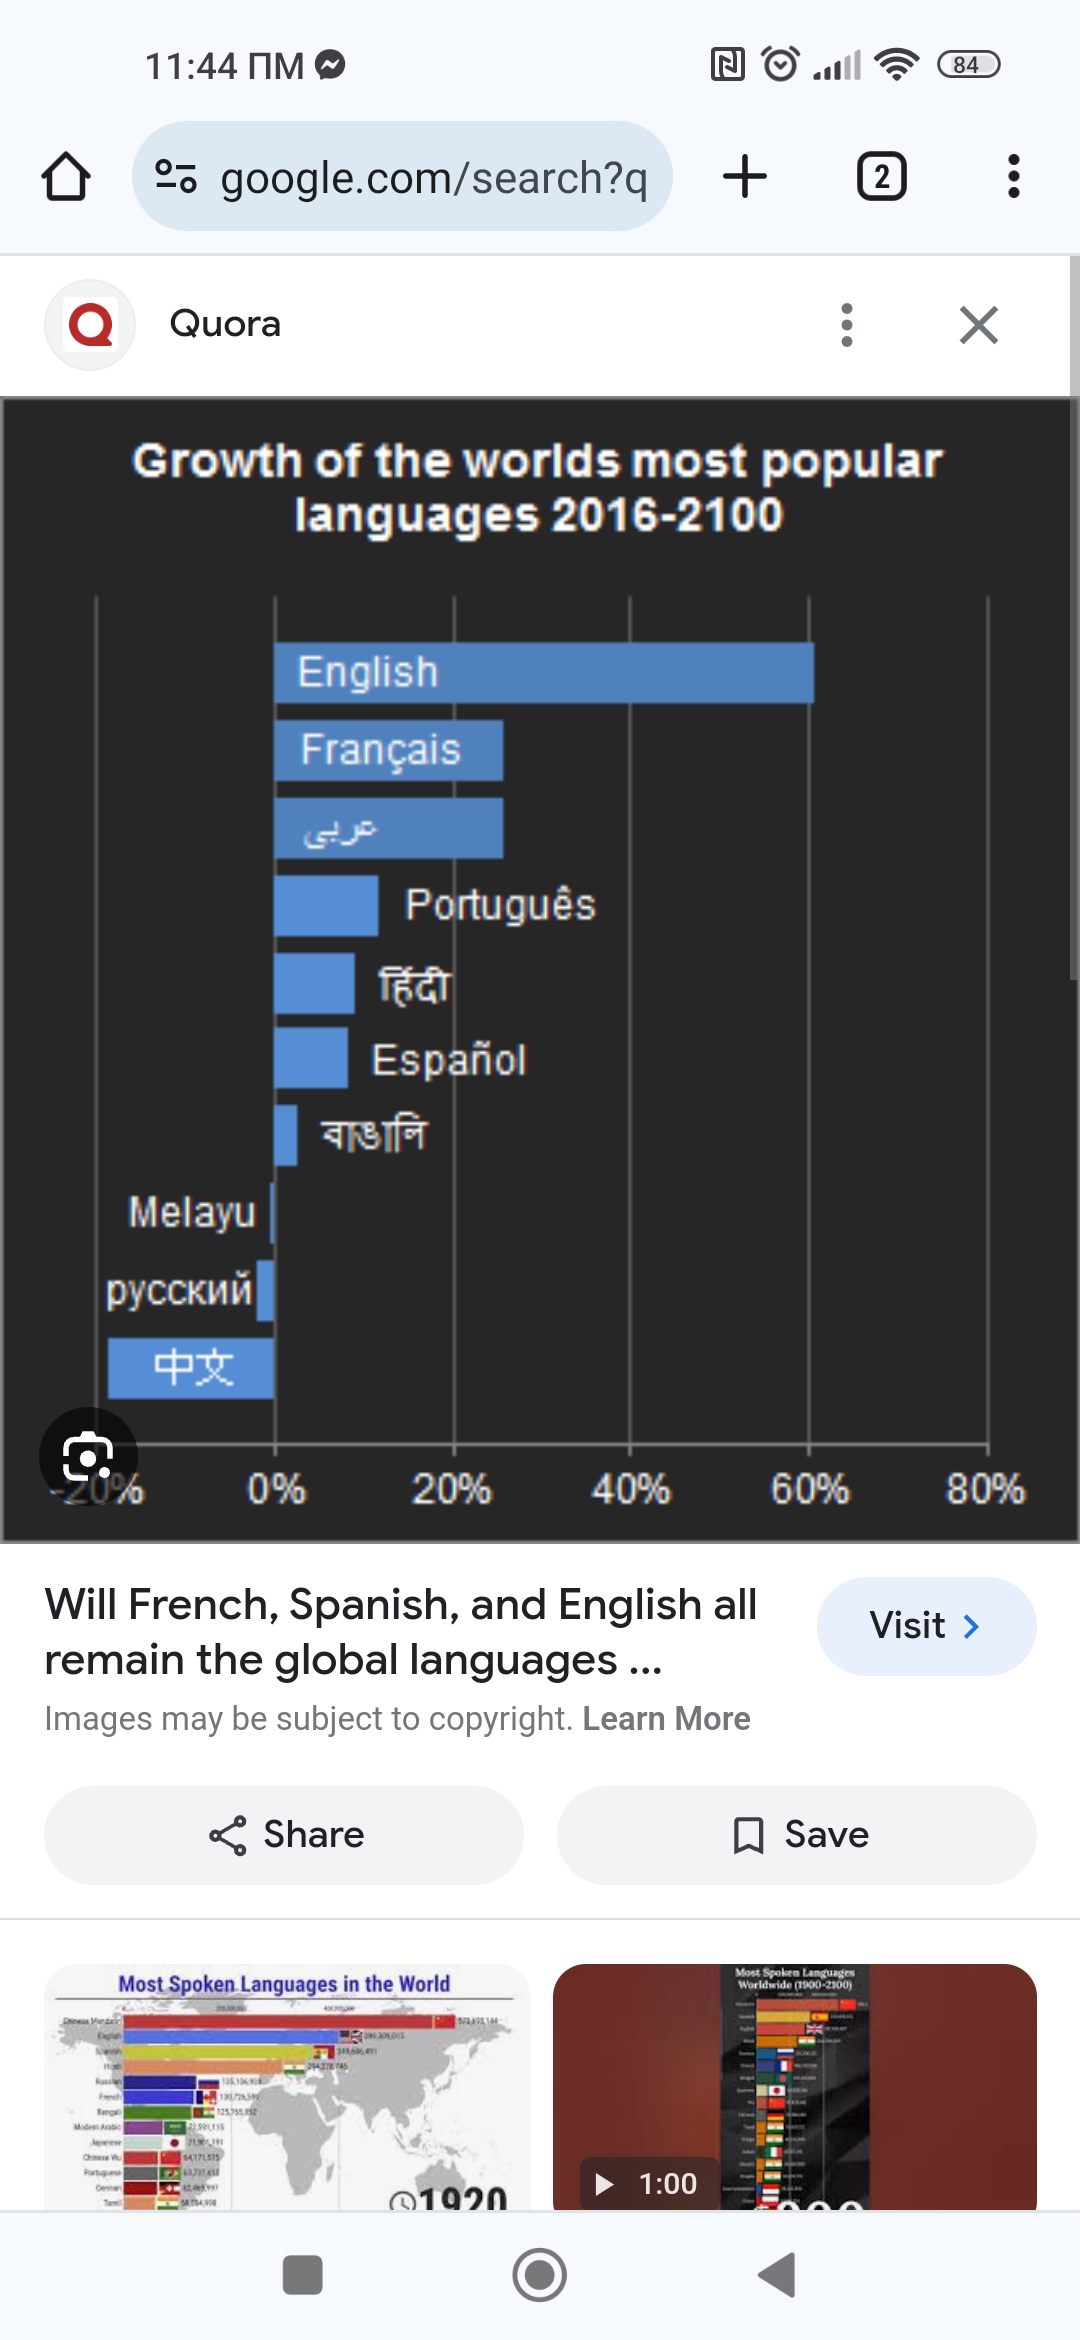1080x2340 pixels.
Task: Open site info icon in address bar
Action: 176,177
